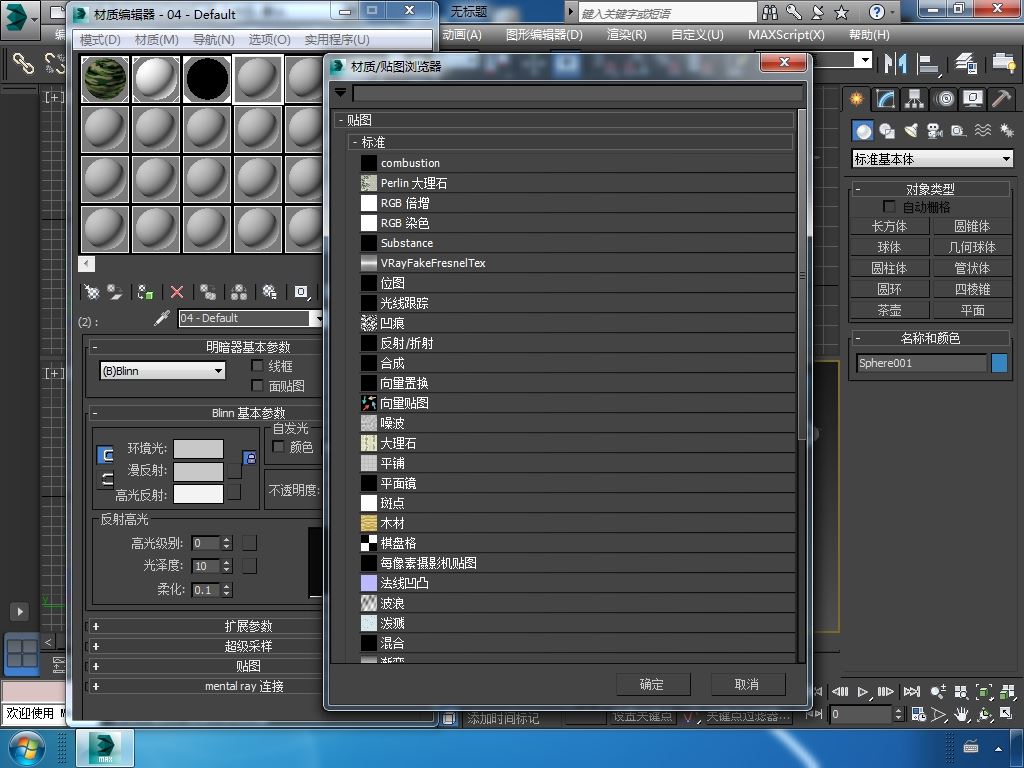1024x768 pixels.
Task: Select the camouflage material sample slot
Action: pos(104,79)
